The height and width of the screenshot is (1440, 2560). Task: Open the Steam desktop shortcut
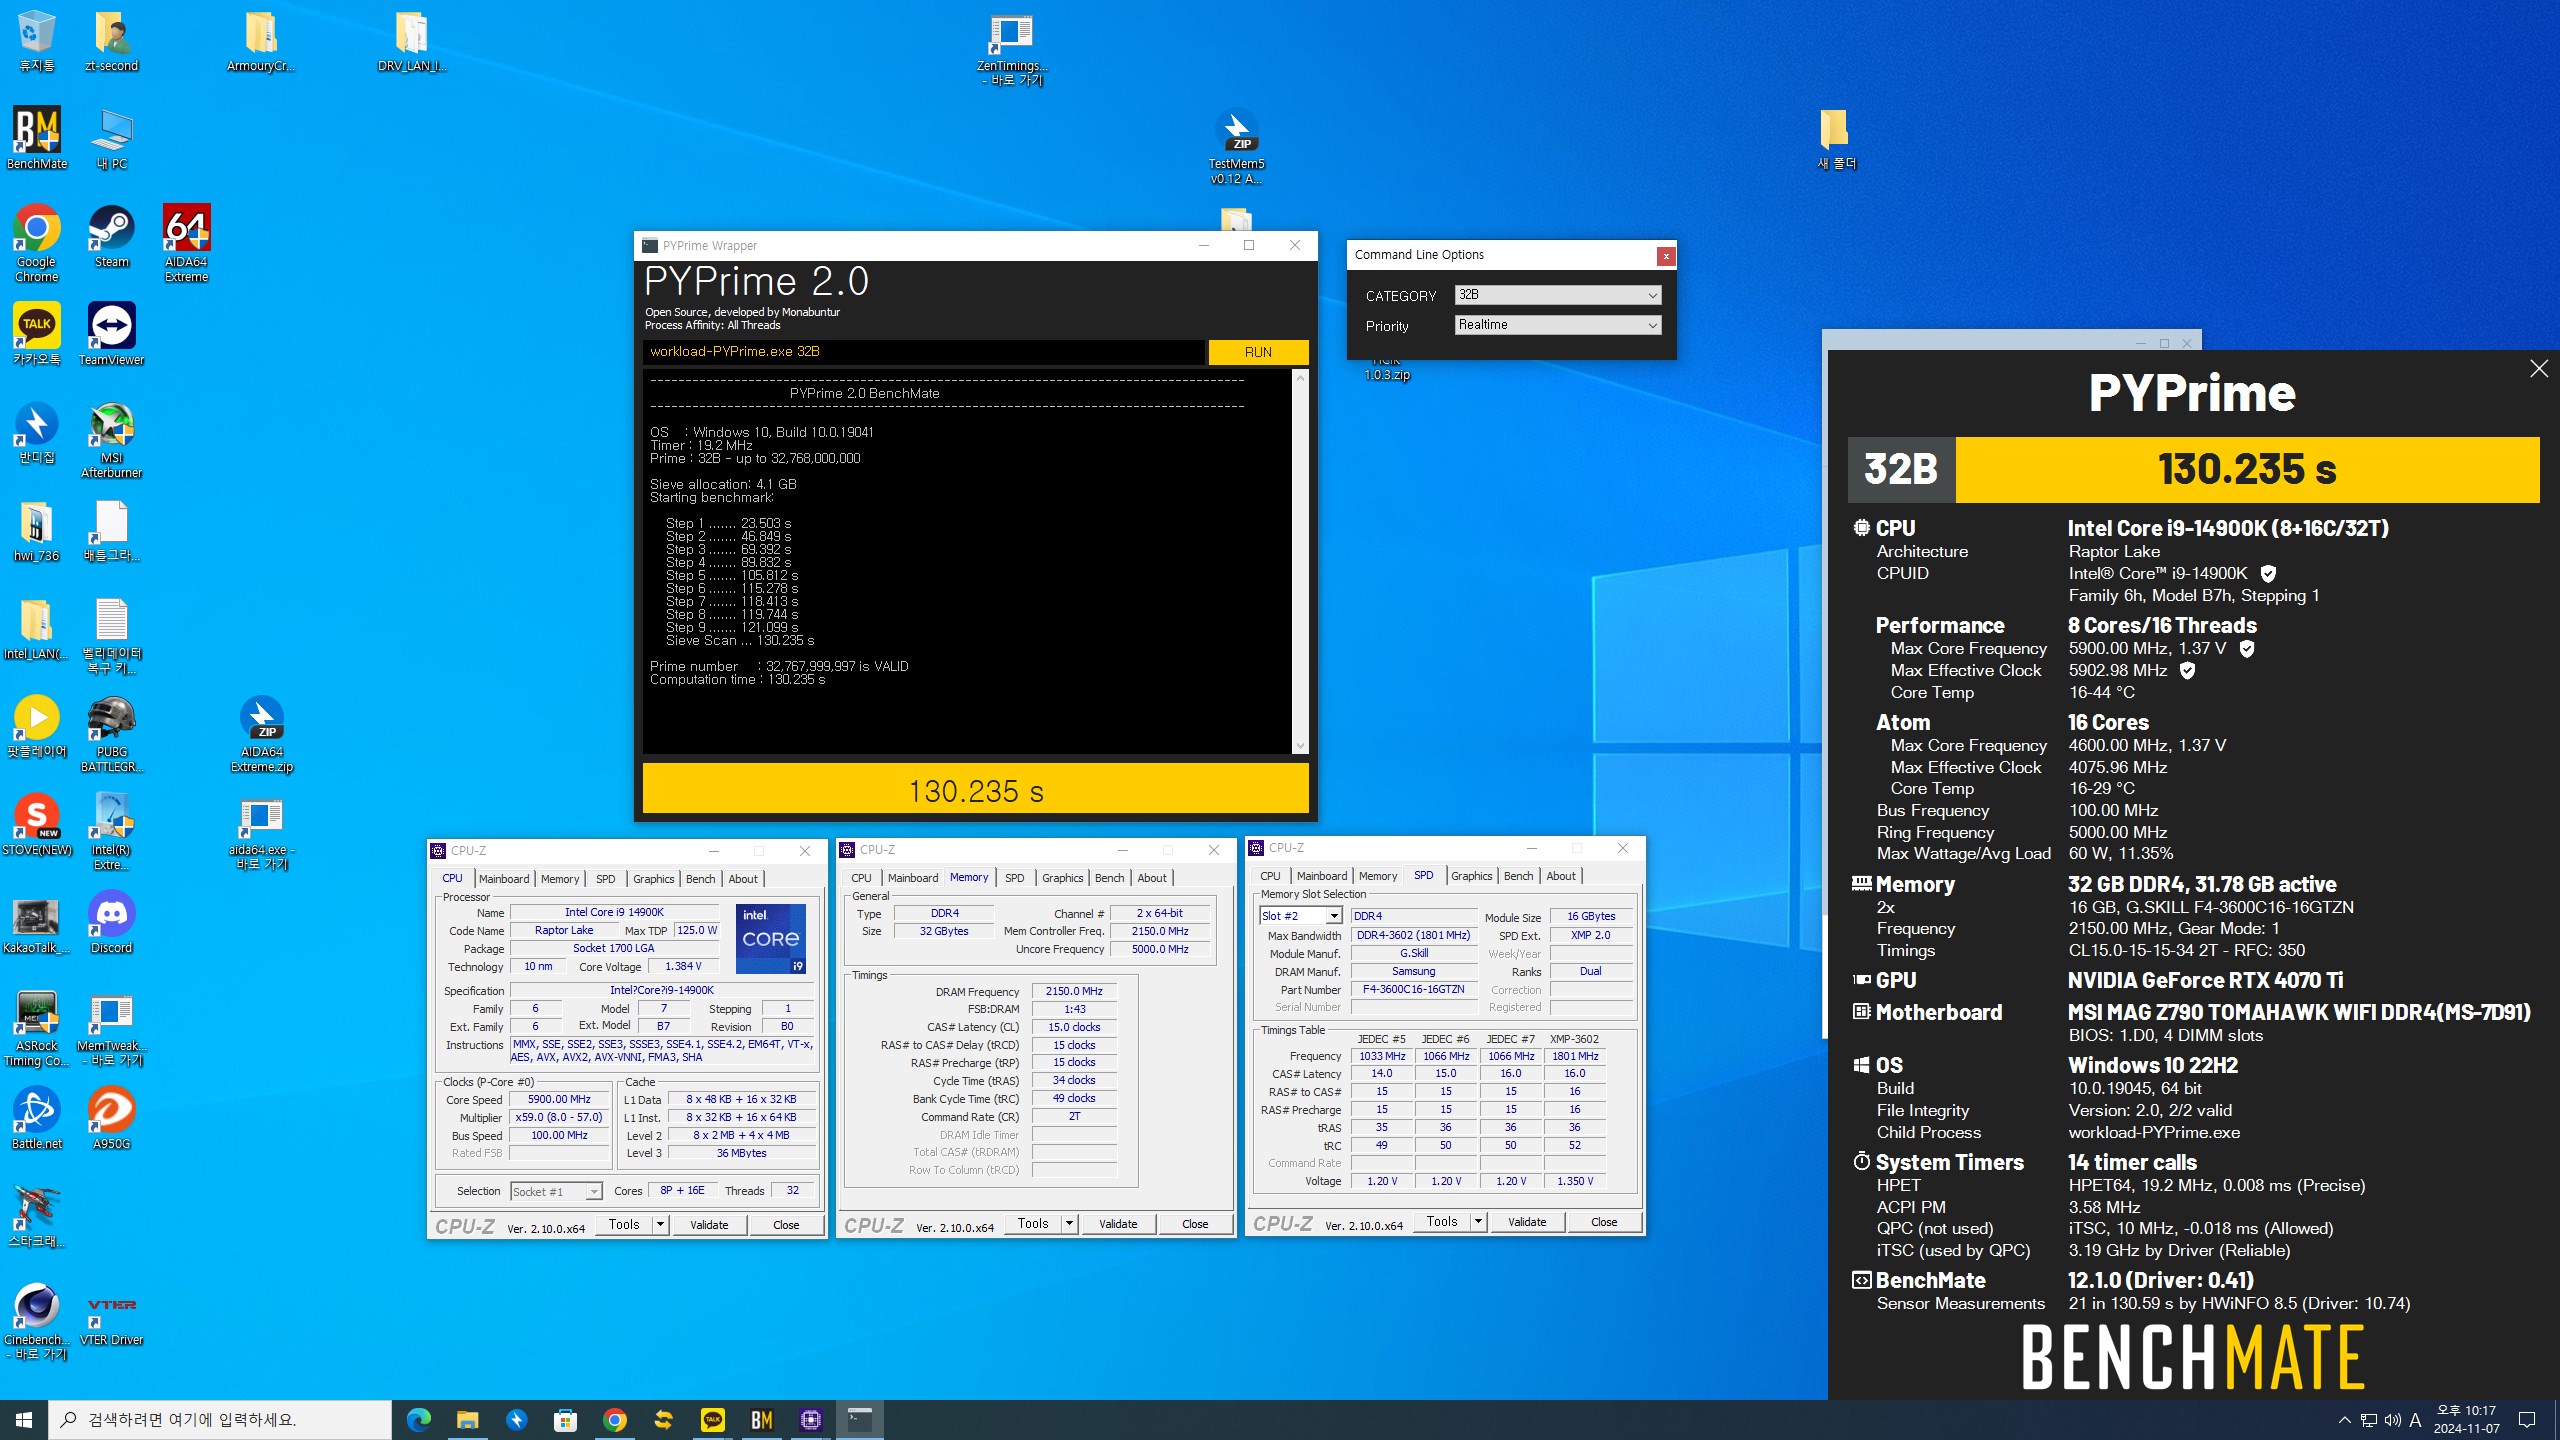[111, 236]
